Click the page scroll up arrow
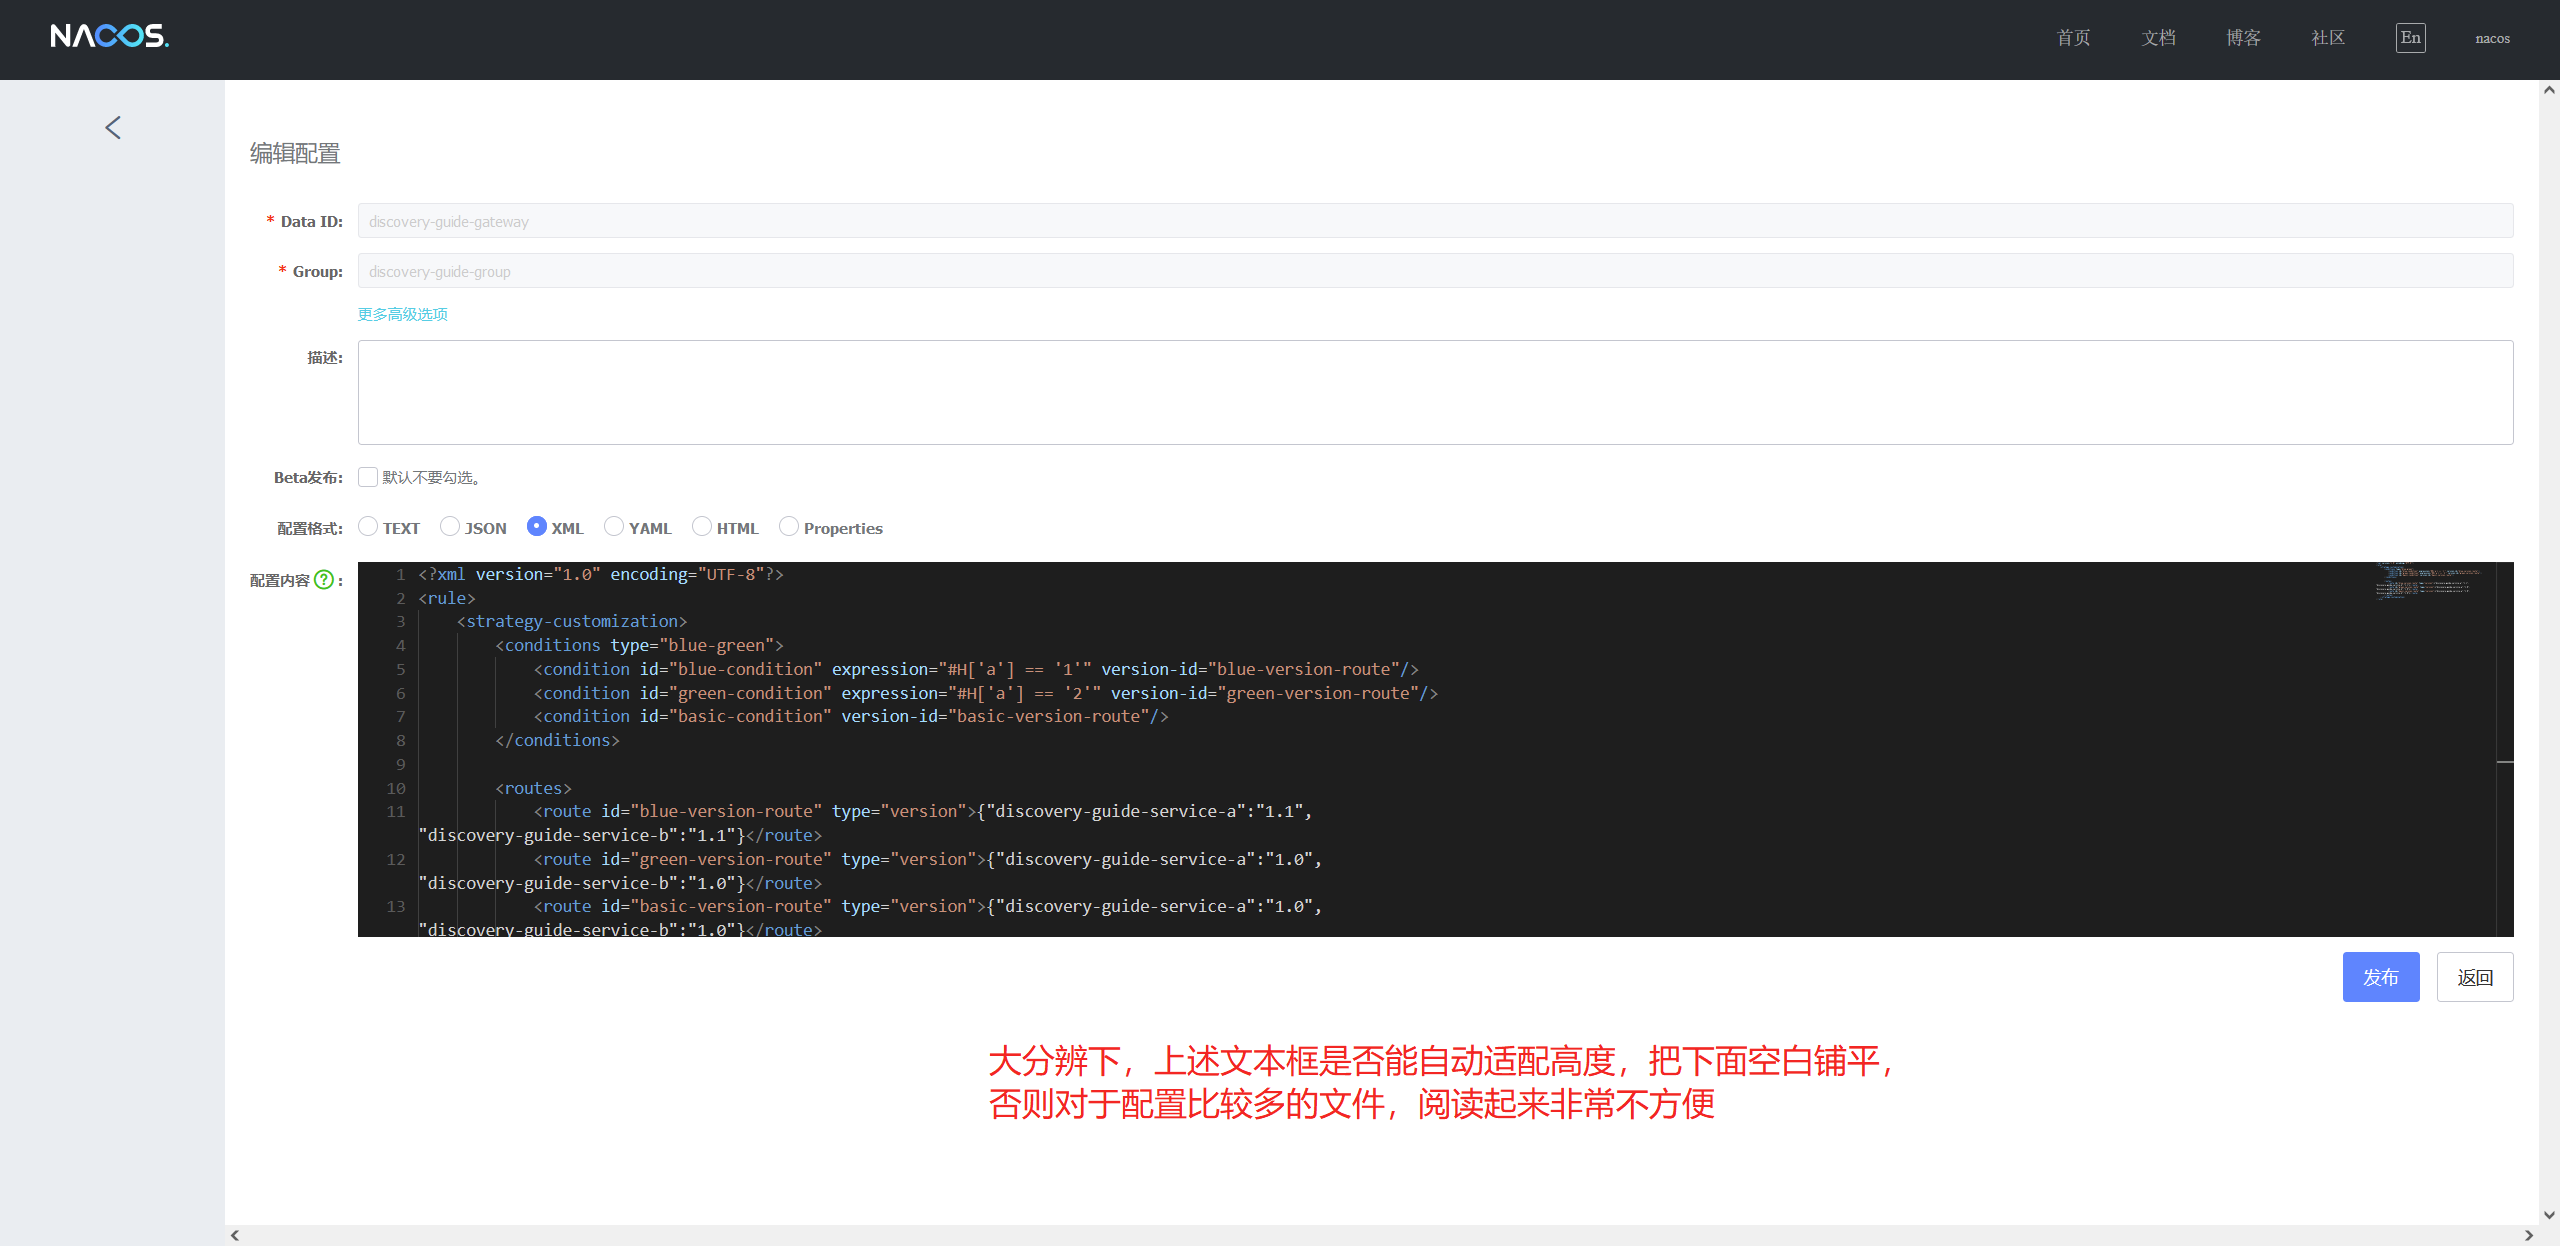Viewport: 2560px width, 1246px height. click(2549, 90)
